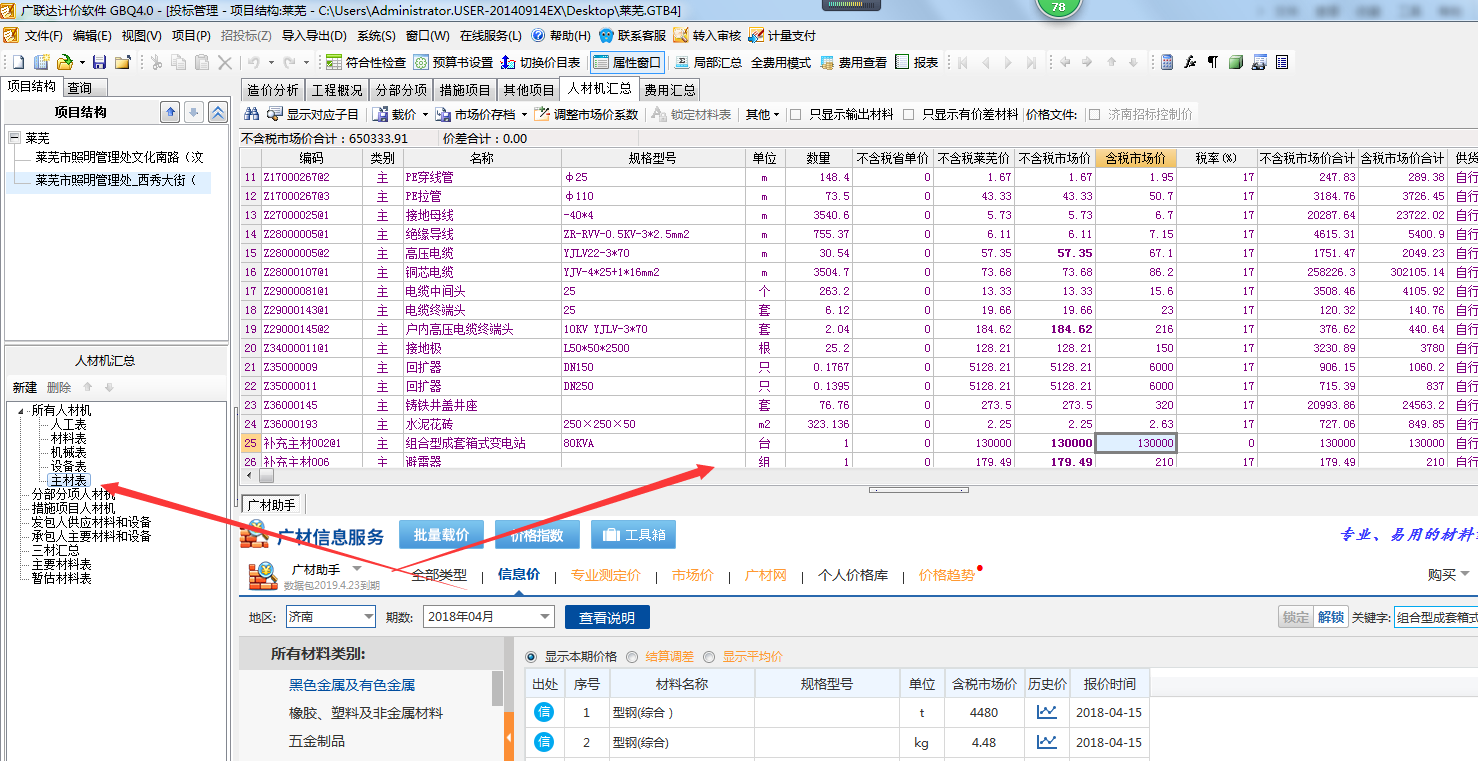This screenshot has width=1478, height=761.
Task: Click move-up arrow in 项目结构 panel
Action: pos(170,112)
